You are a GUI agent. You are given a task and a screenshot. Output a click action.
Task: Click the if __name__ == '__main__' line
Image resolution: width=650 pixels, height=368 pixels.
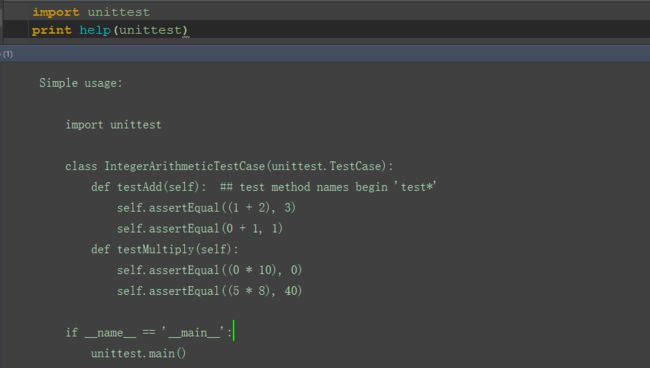148,332
